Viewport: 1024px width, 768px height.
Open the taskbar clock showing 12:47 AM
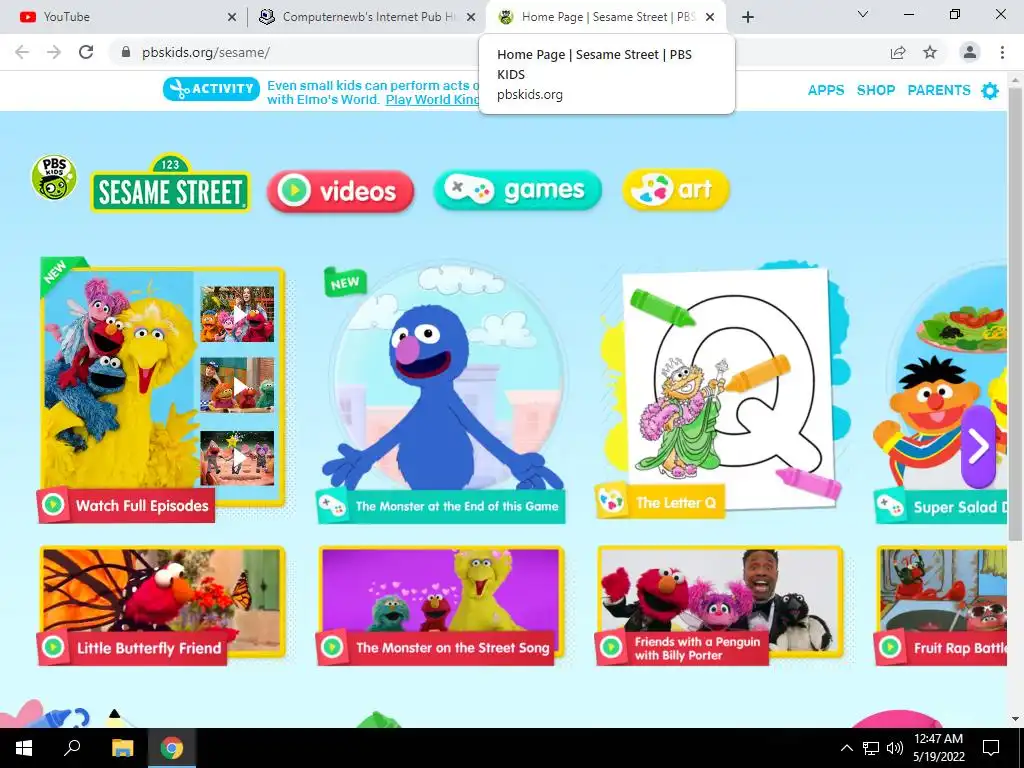tap(938, 748)
